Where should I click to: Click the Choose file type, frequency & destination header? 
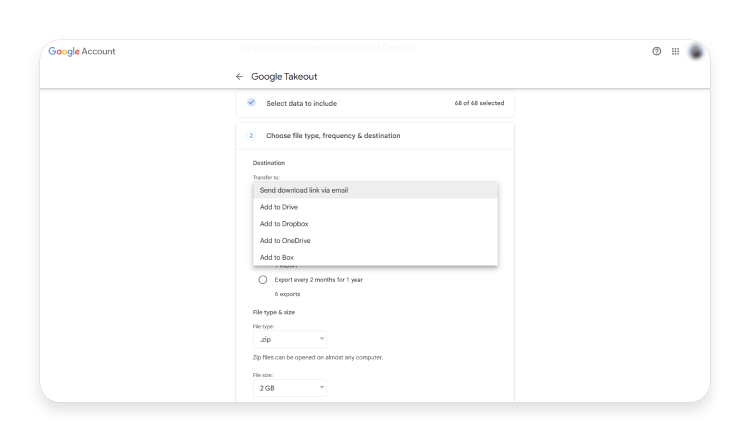333,136
